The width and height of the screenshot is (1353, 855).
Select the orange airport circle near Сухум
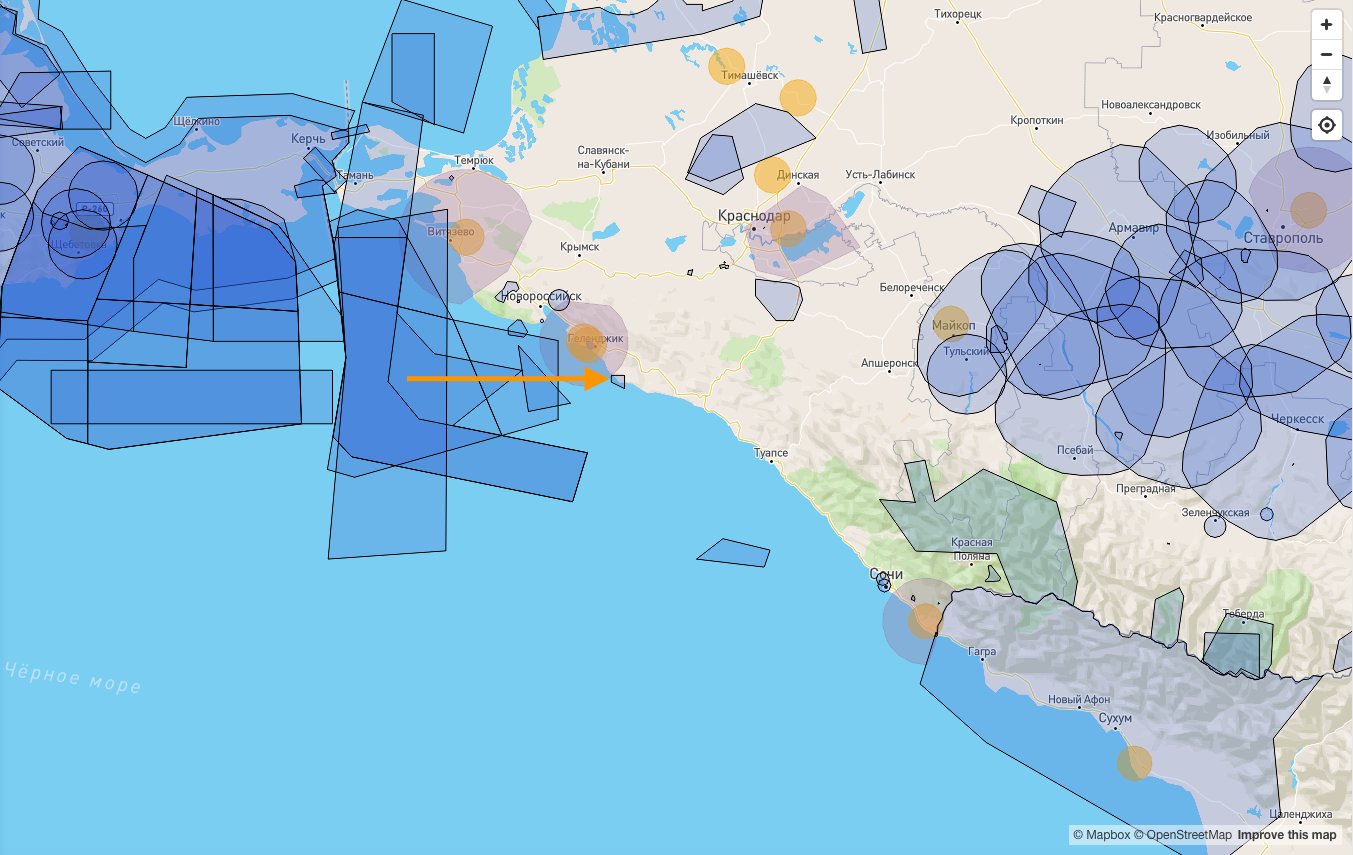click(1134, 763)
